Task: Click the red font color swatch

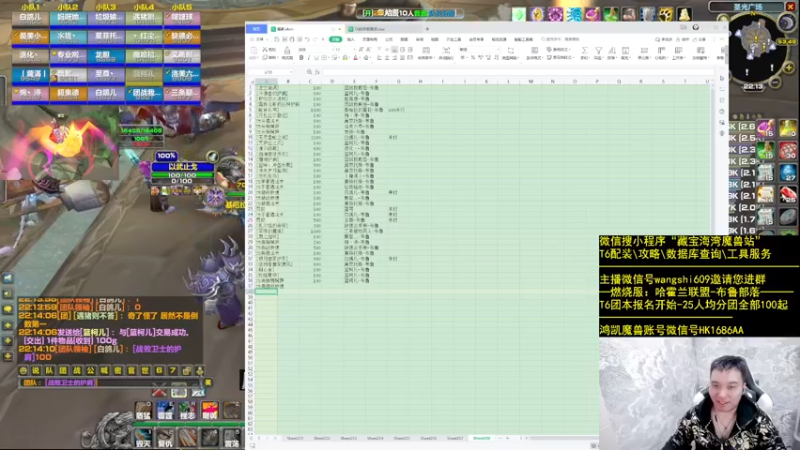Action: [356, 57]
